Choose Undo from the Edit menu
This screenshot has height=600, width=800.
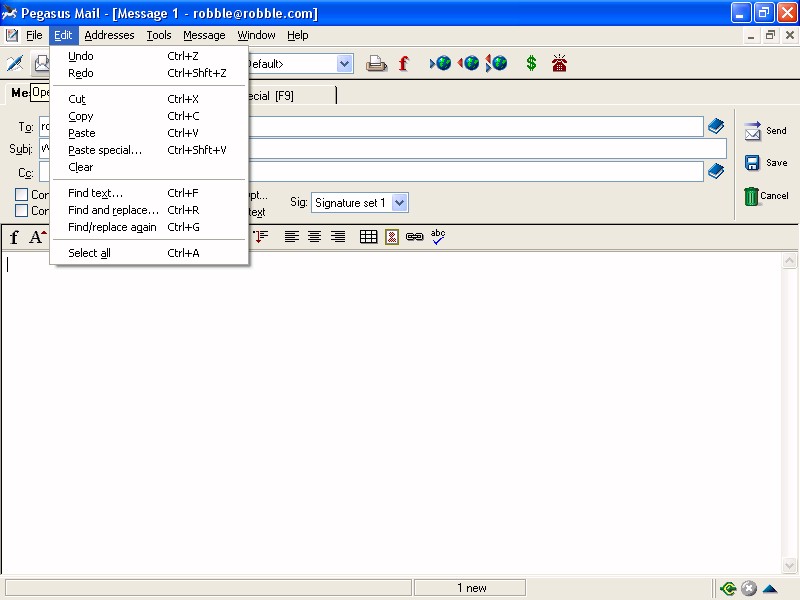(x=149, y=56)
